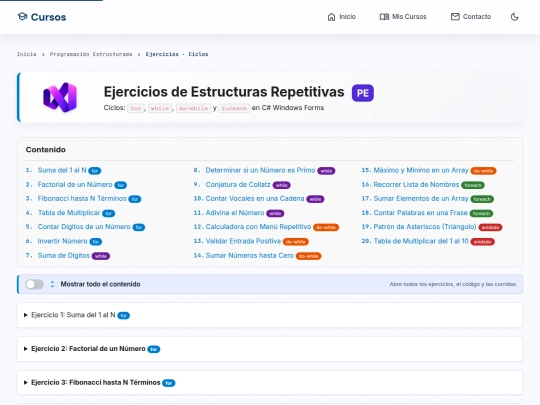Click the home icon beside Inicio
This screenshot has width=540, height=405.
coord(331,17)
